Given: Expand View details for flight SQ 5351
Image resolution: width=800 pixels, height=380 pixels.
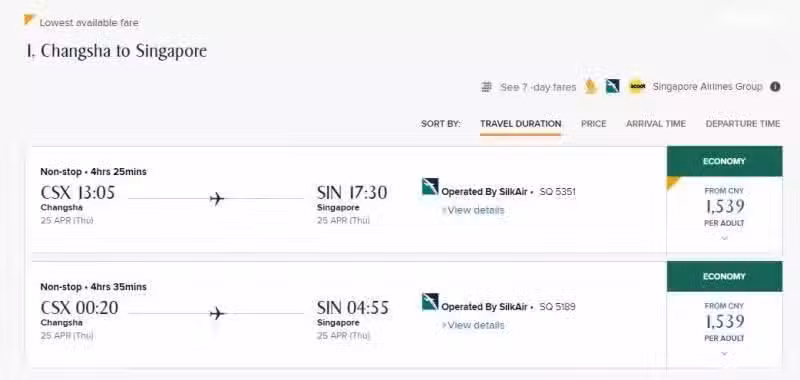Looking at the screenshot, I should click(473, 210).
